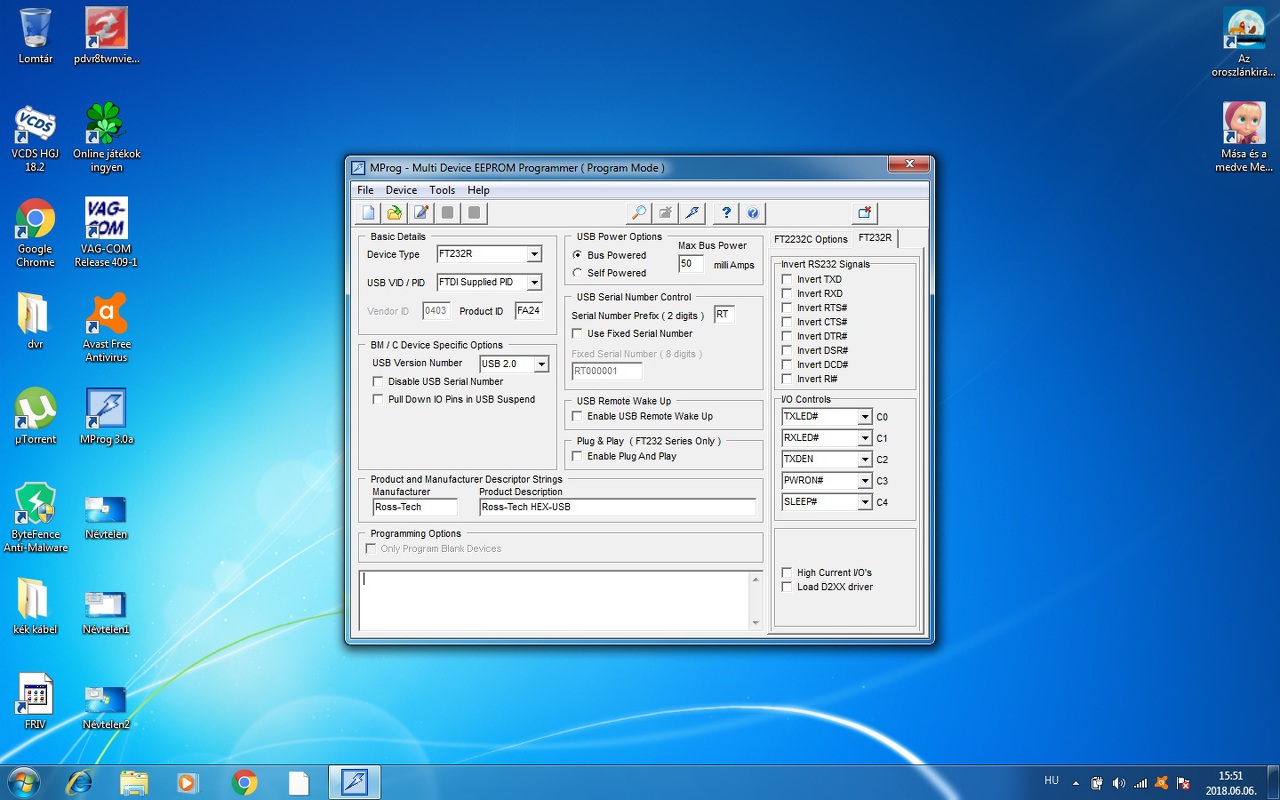Screen dimensions: 1280x800
Task: Expand the C0 TXLED# dropdown
Action: 865,417
